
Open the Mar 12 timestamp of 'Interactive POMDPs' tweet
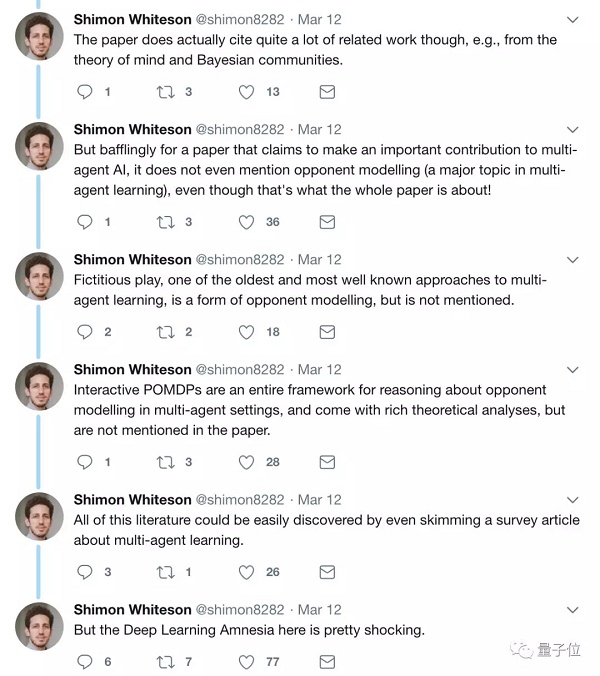point(320,370)
